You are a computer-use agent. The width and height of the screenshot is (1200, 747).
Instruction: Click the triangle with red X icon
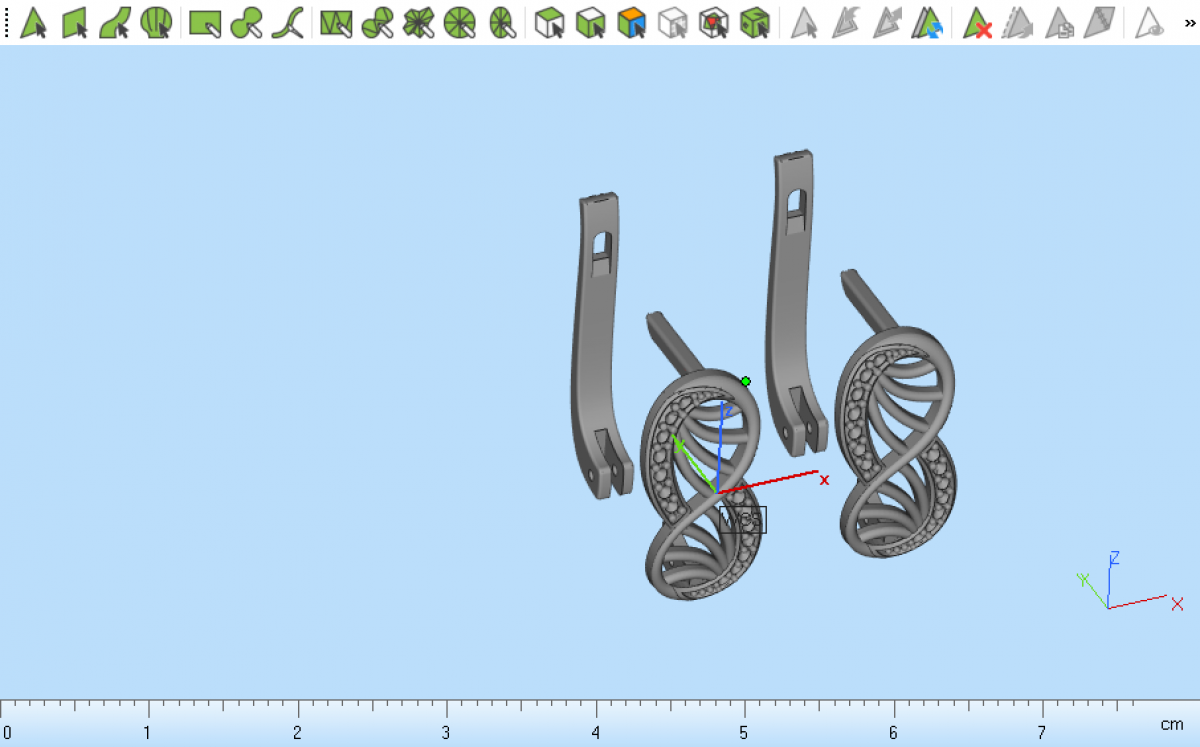pos(977,22)
